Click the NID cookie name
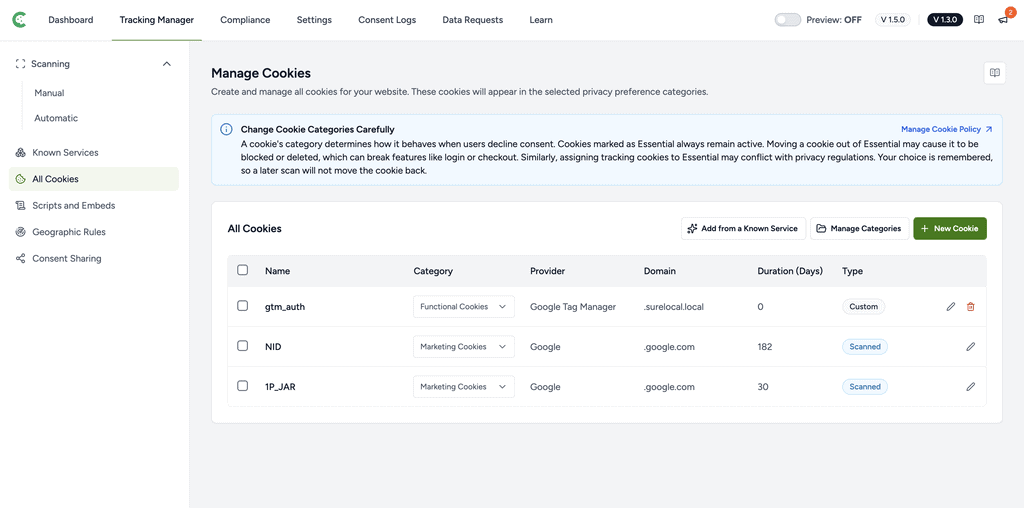Viewport: 1024px width, 508px height. (x=273, y=347)
